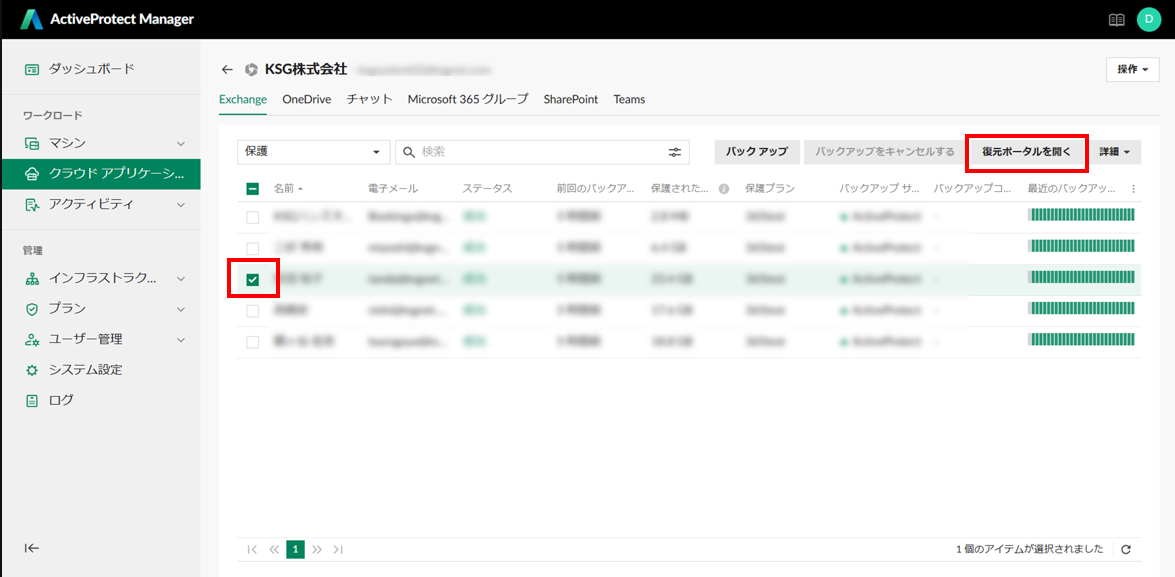Image resolution: width=1175 pixels, height=577 pixels.
Task: Open the search filter sliders icon
Action: click(x=675, y=152)
